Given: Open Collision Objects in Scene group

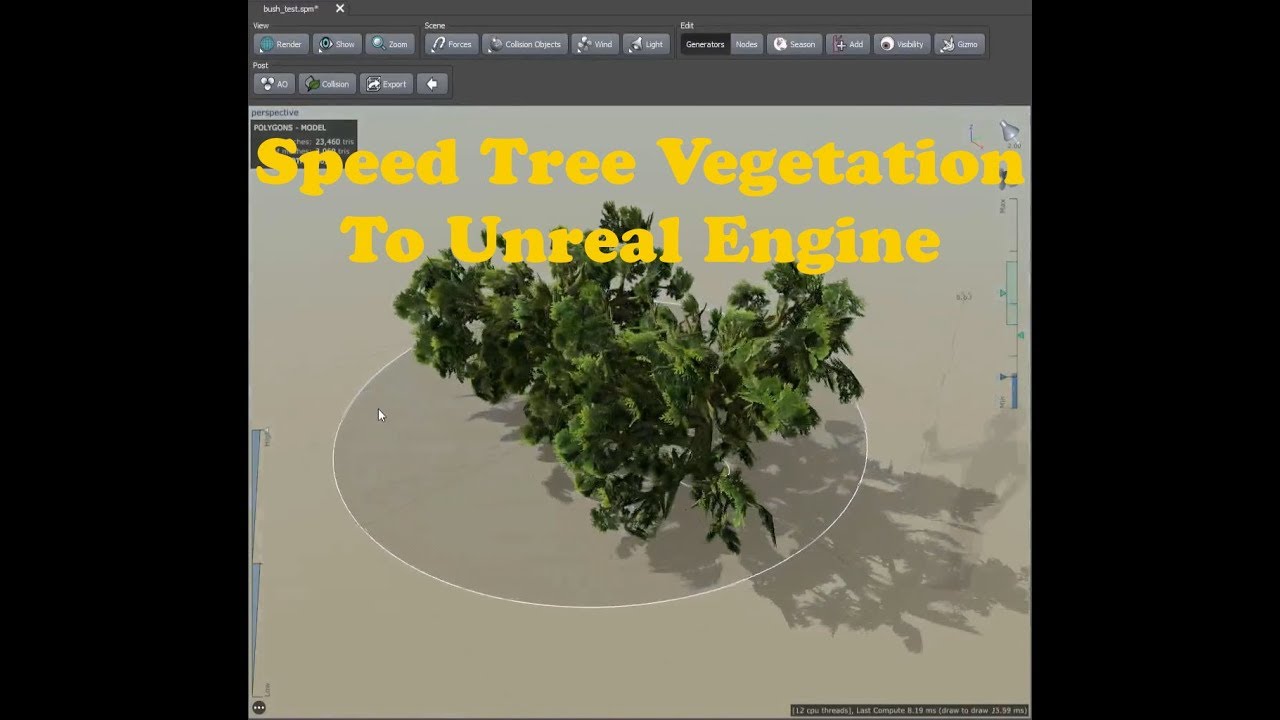Looking at the screenshot, I should click(x=525, y=44).
